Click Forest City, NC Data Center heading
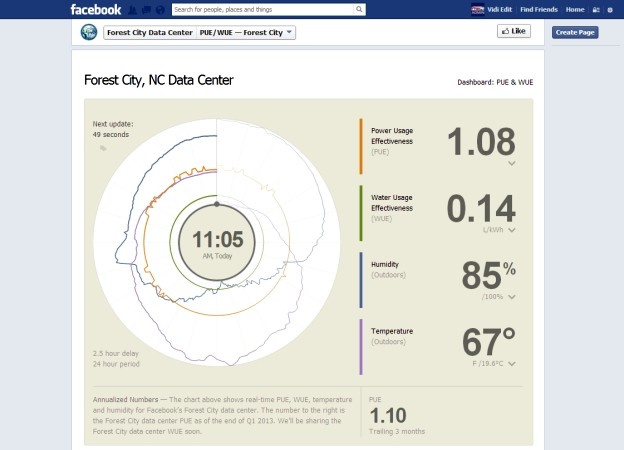 point(158,80)
